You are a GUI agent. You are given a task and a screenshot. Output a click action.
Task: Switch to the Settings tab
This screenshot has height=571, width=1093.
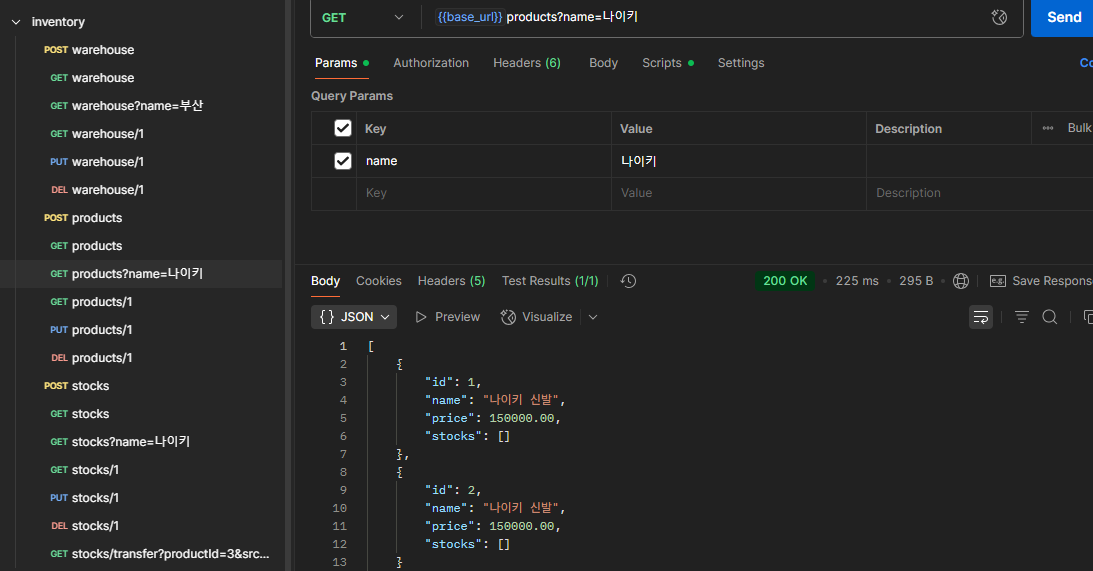[x=741, y=63]
